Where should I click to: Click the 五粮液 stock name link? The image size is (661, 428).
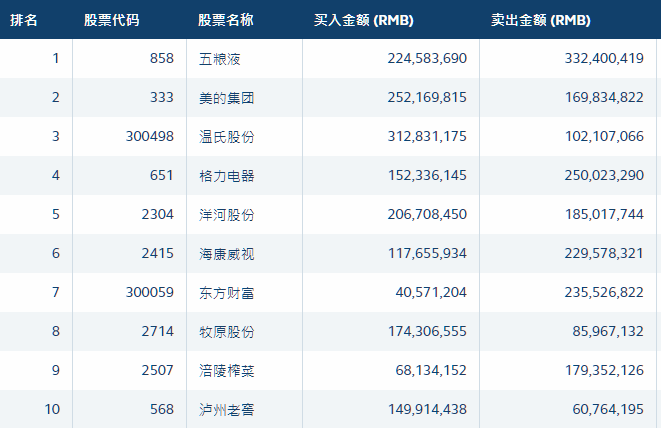coord(220,59)
